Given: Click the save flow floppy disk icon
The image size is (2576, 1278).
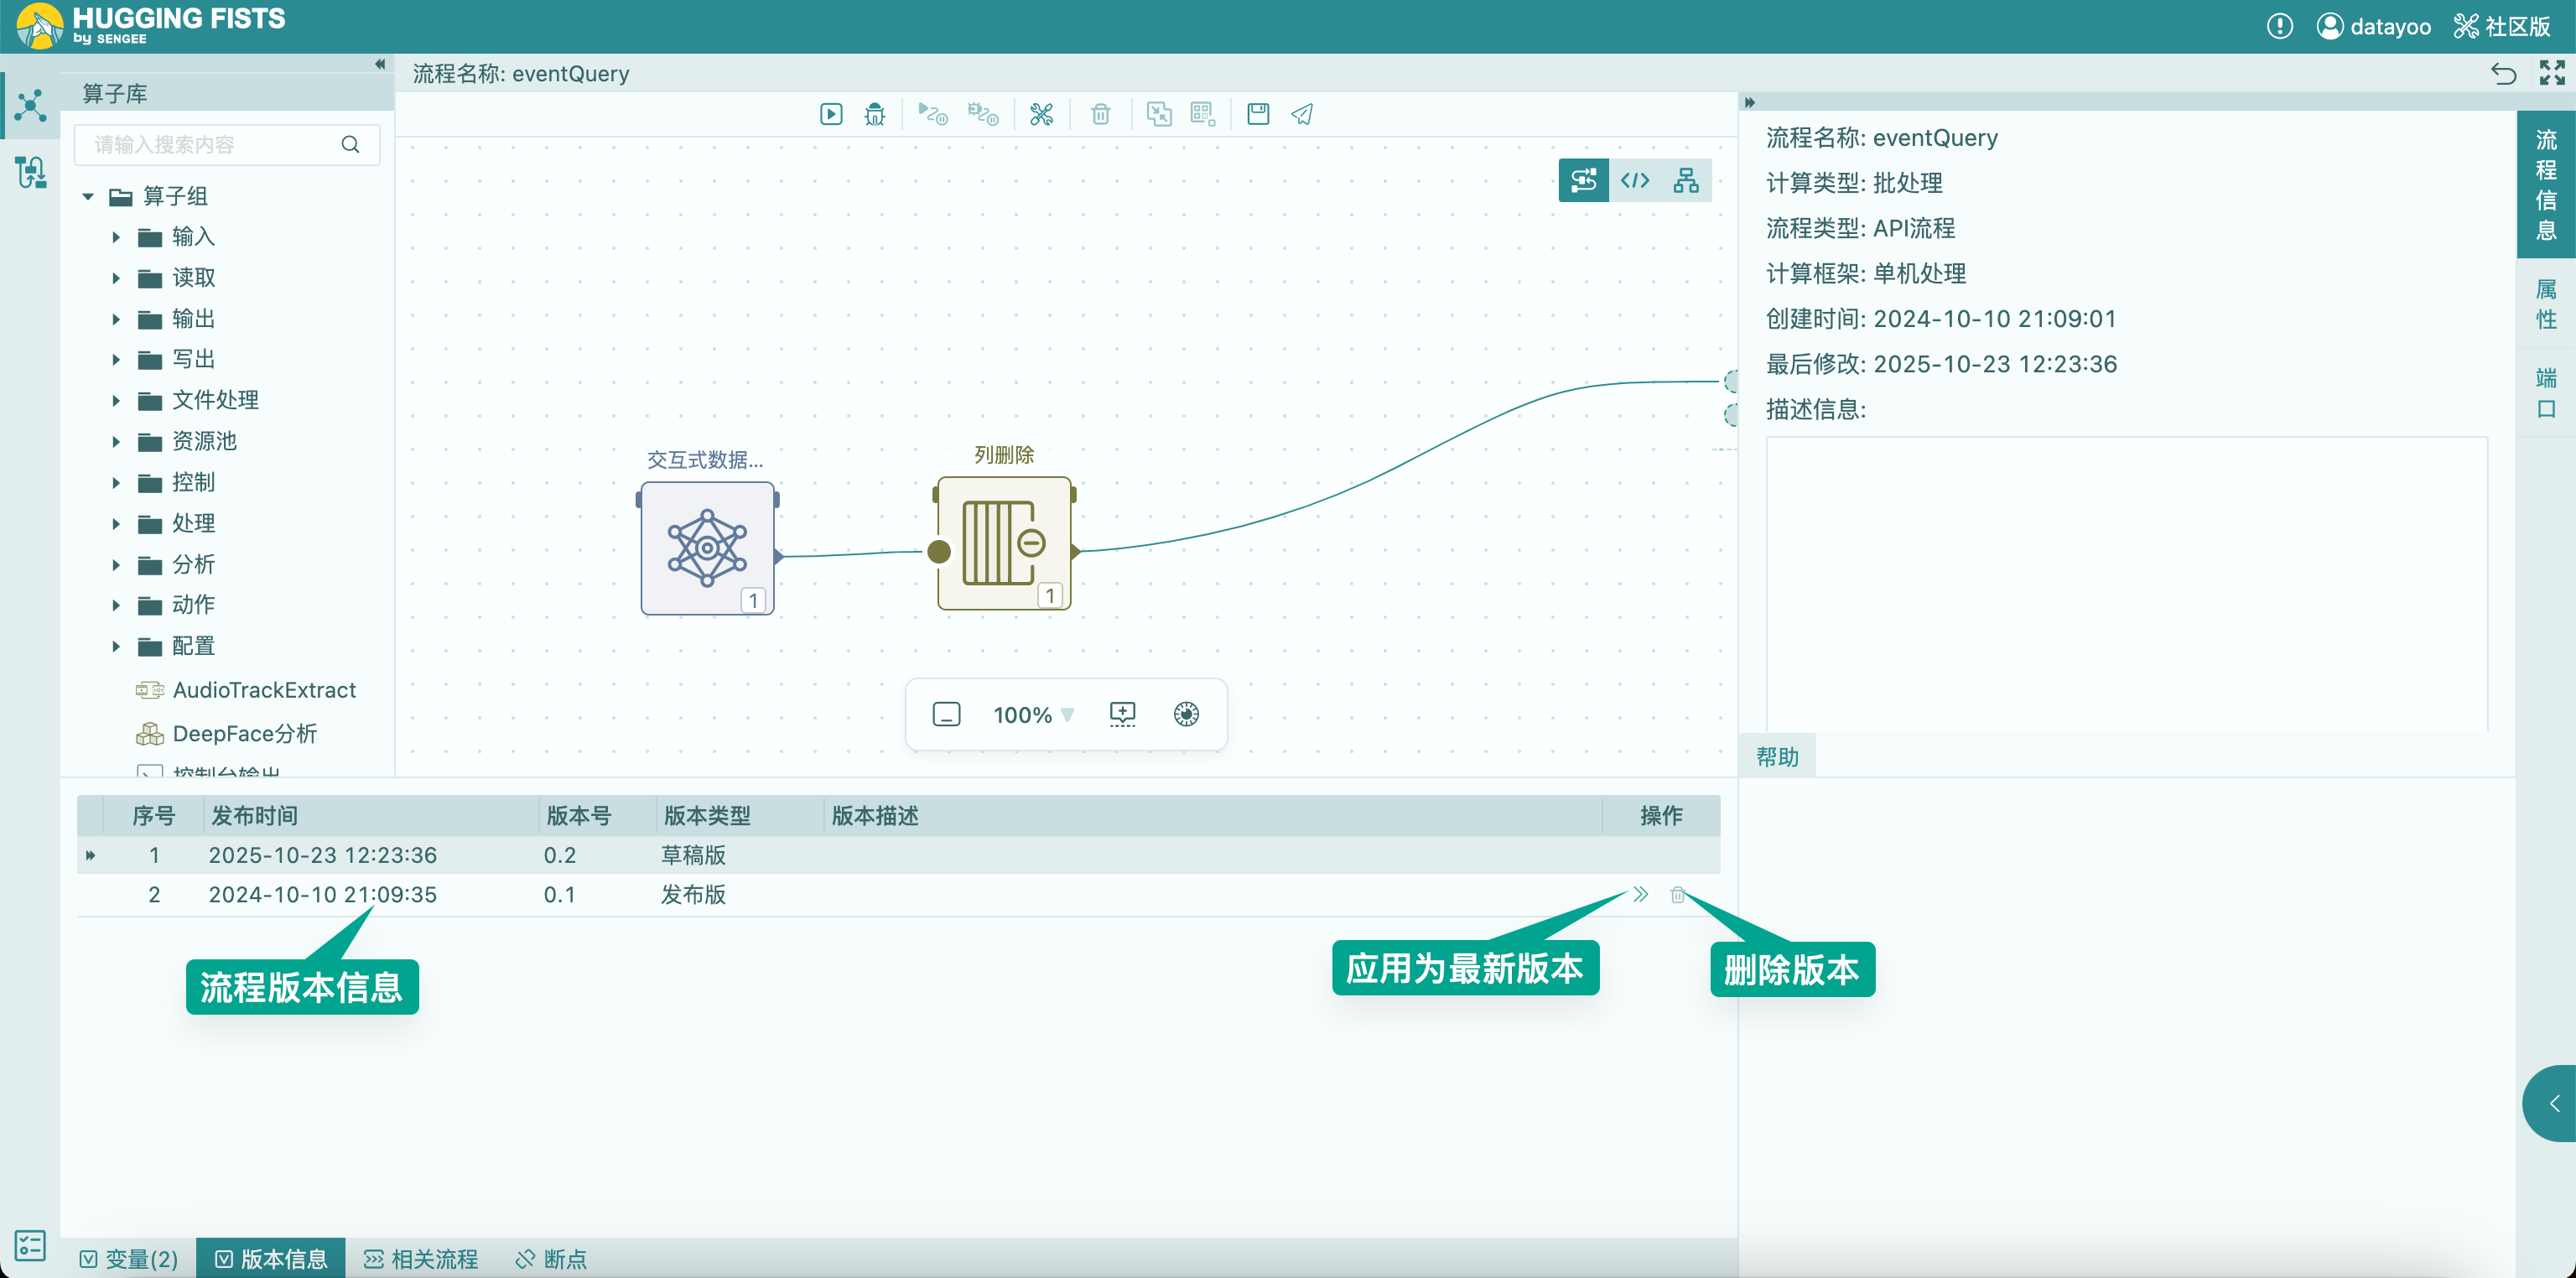Looking at the screenshot, I should tap(1257, 114).
